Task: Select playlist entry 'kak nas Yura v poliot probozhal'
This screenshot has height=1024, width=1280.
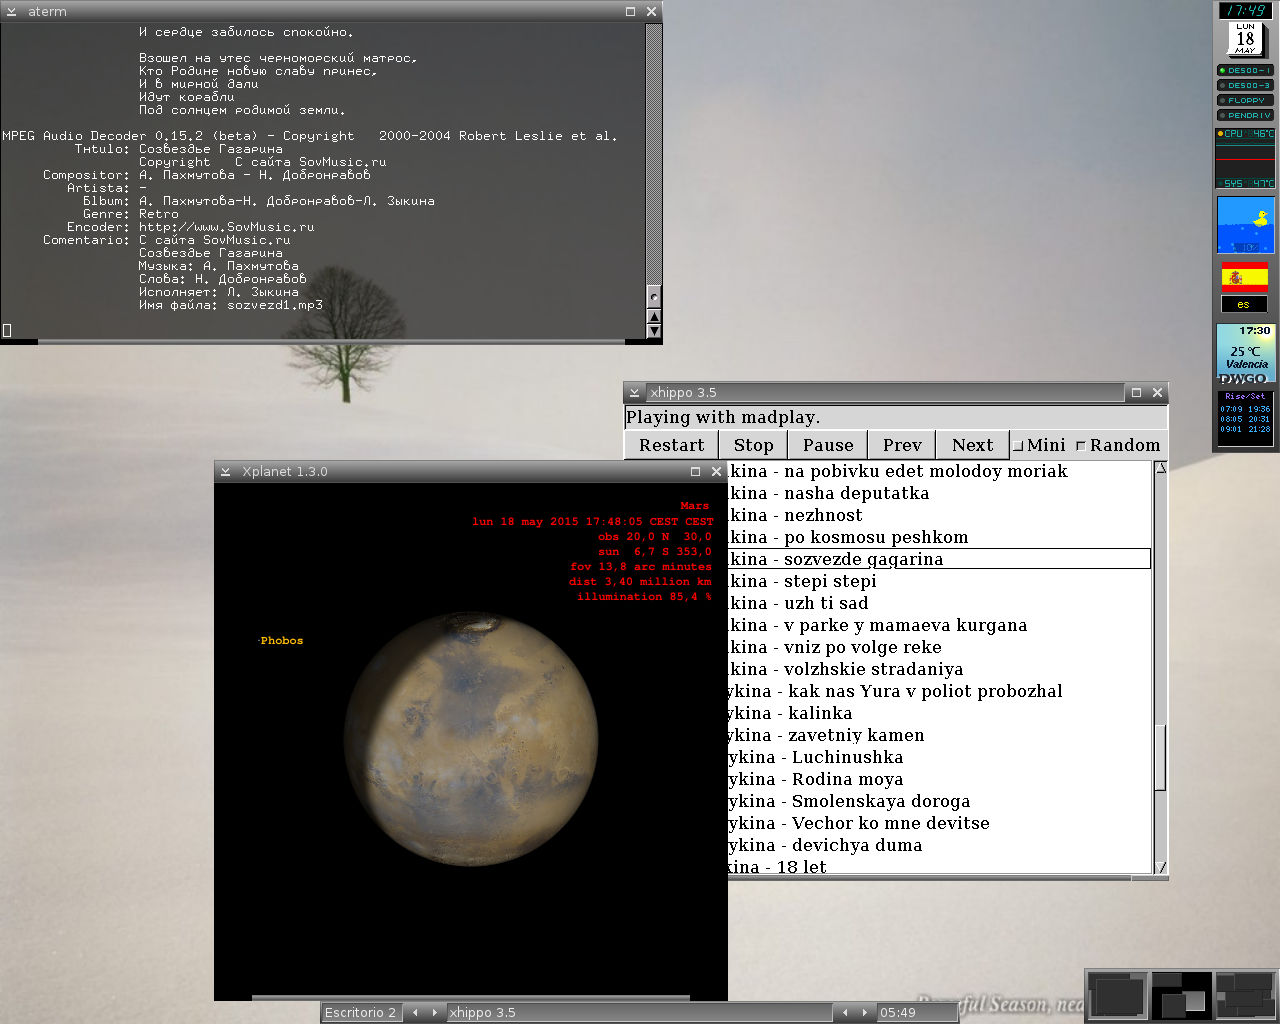Action: (x=939, y=691)
